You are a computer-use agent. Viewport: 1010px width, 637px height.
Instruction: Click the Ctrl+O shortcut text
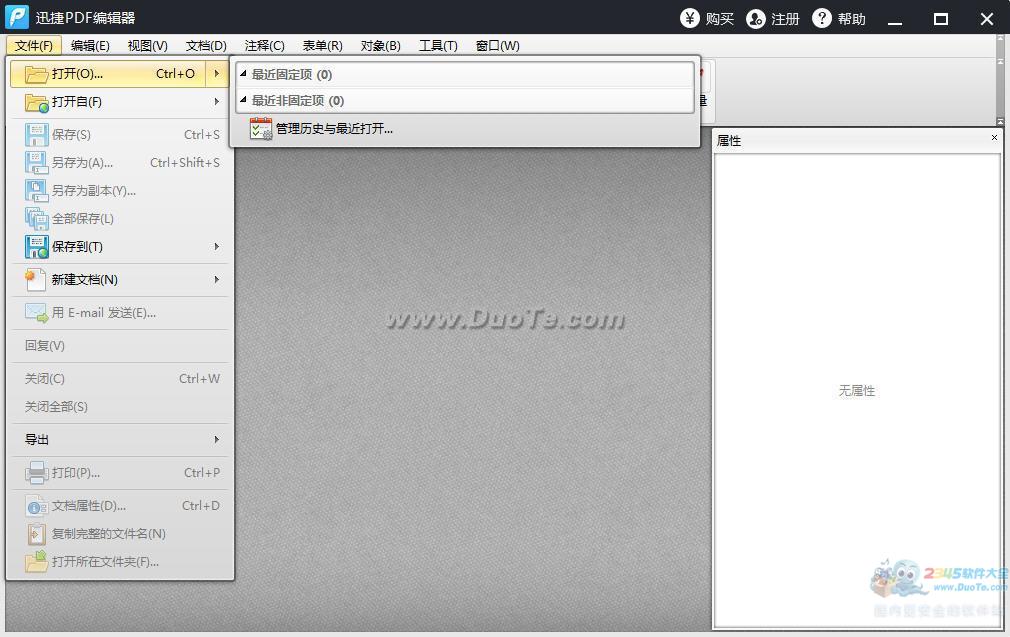175,74
